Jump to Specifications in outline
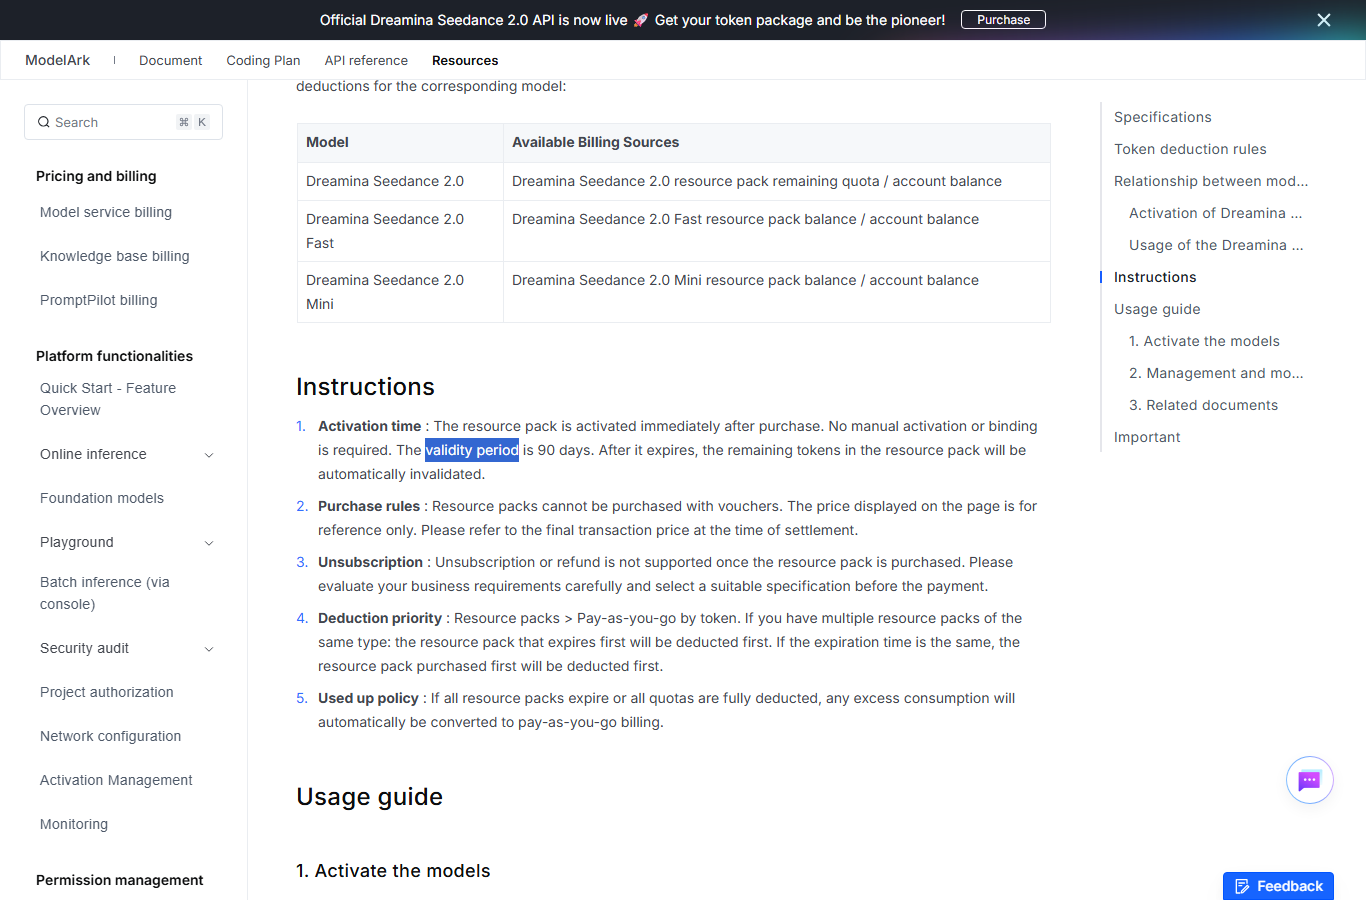The image size is (1366, 900). tap(1163, 117)
